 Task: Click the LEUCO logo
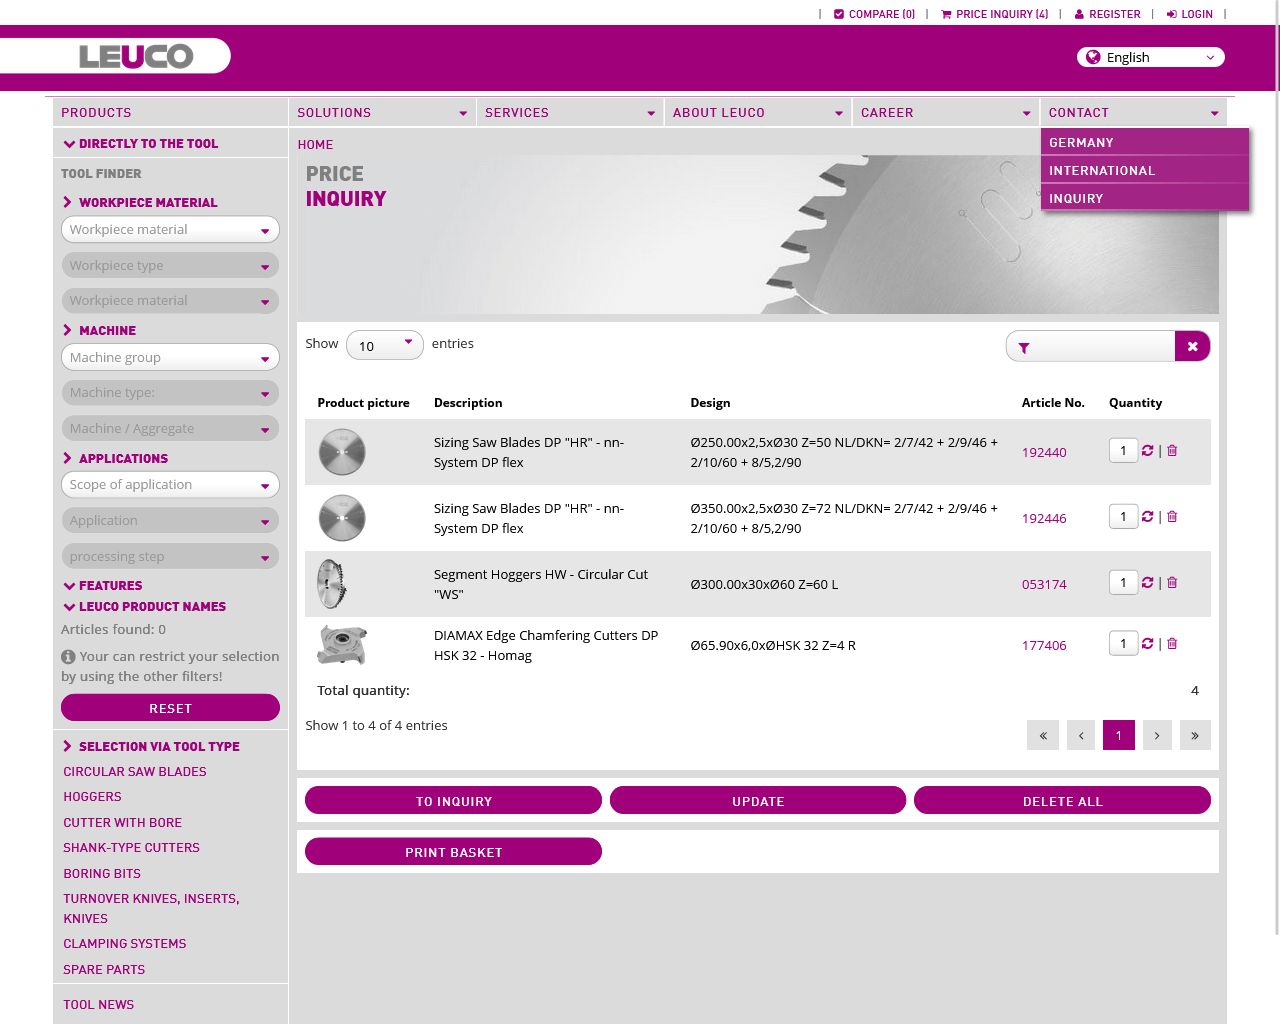pyautogui.click(x=136, y=56)
